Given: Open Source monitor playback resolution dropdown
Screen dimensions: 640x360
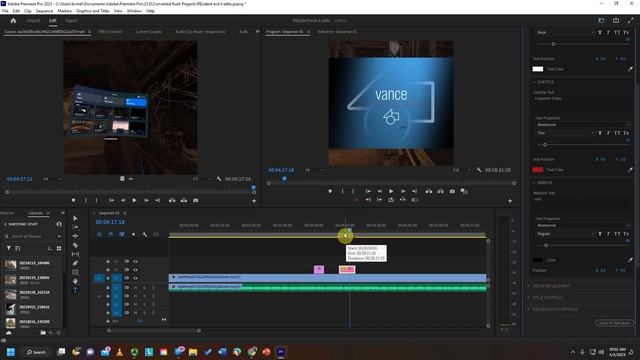Looking at the screenshot, I should 201,179.
